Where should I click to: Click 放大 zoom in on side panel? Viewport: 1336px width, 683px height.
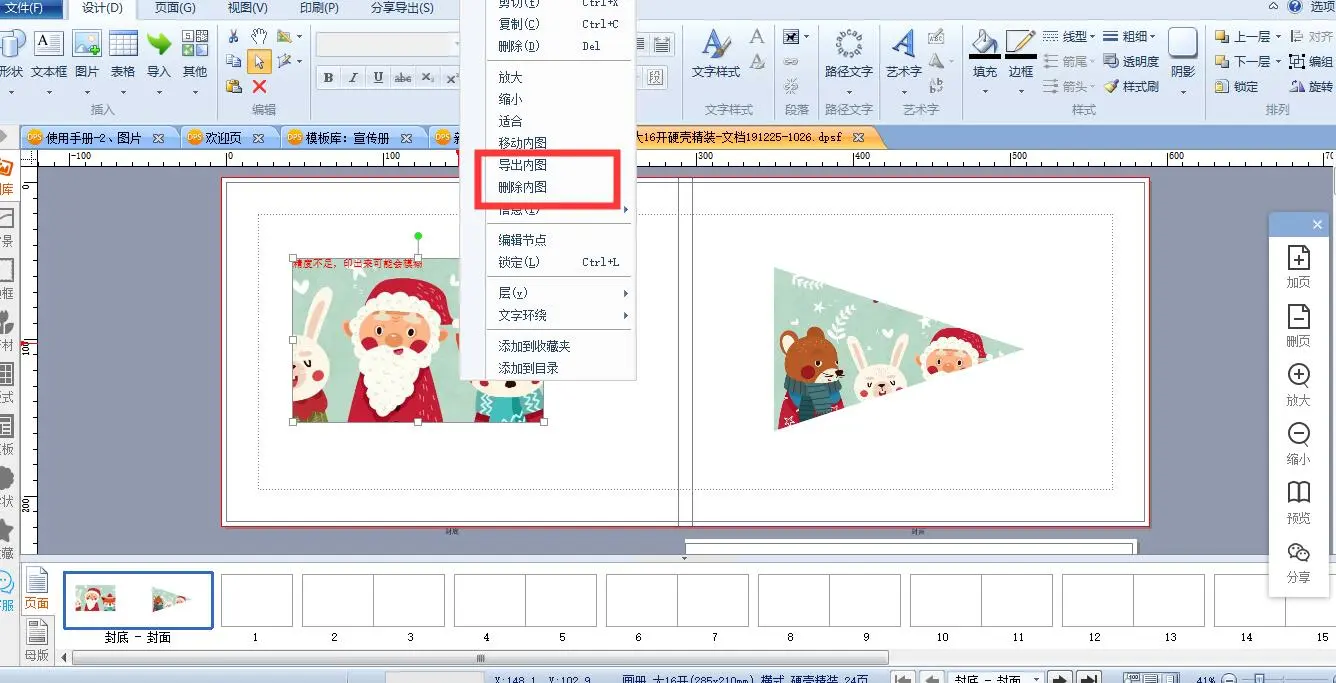(1298, 385)
